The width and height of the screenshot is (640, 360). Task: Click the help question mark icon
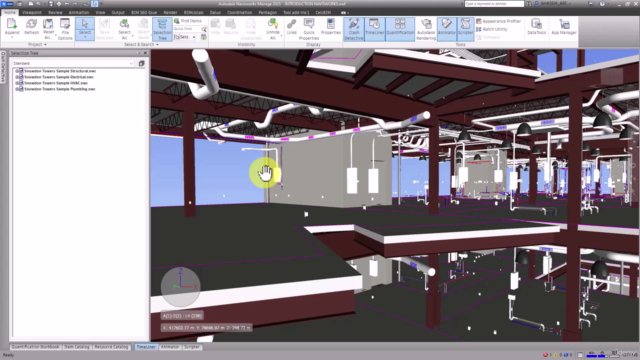pos(602,4)
